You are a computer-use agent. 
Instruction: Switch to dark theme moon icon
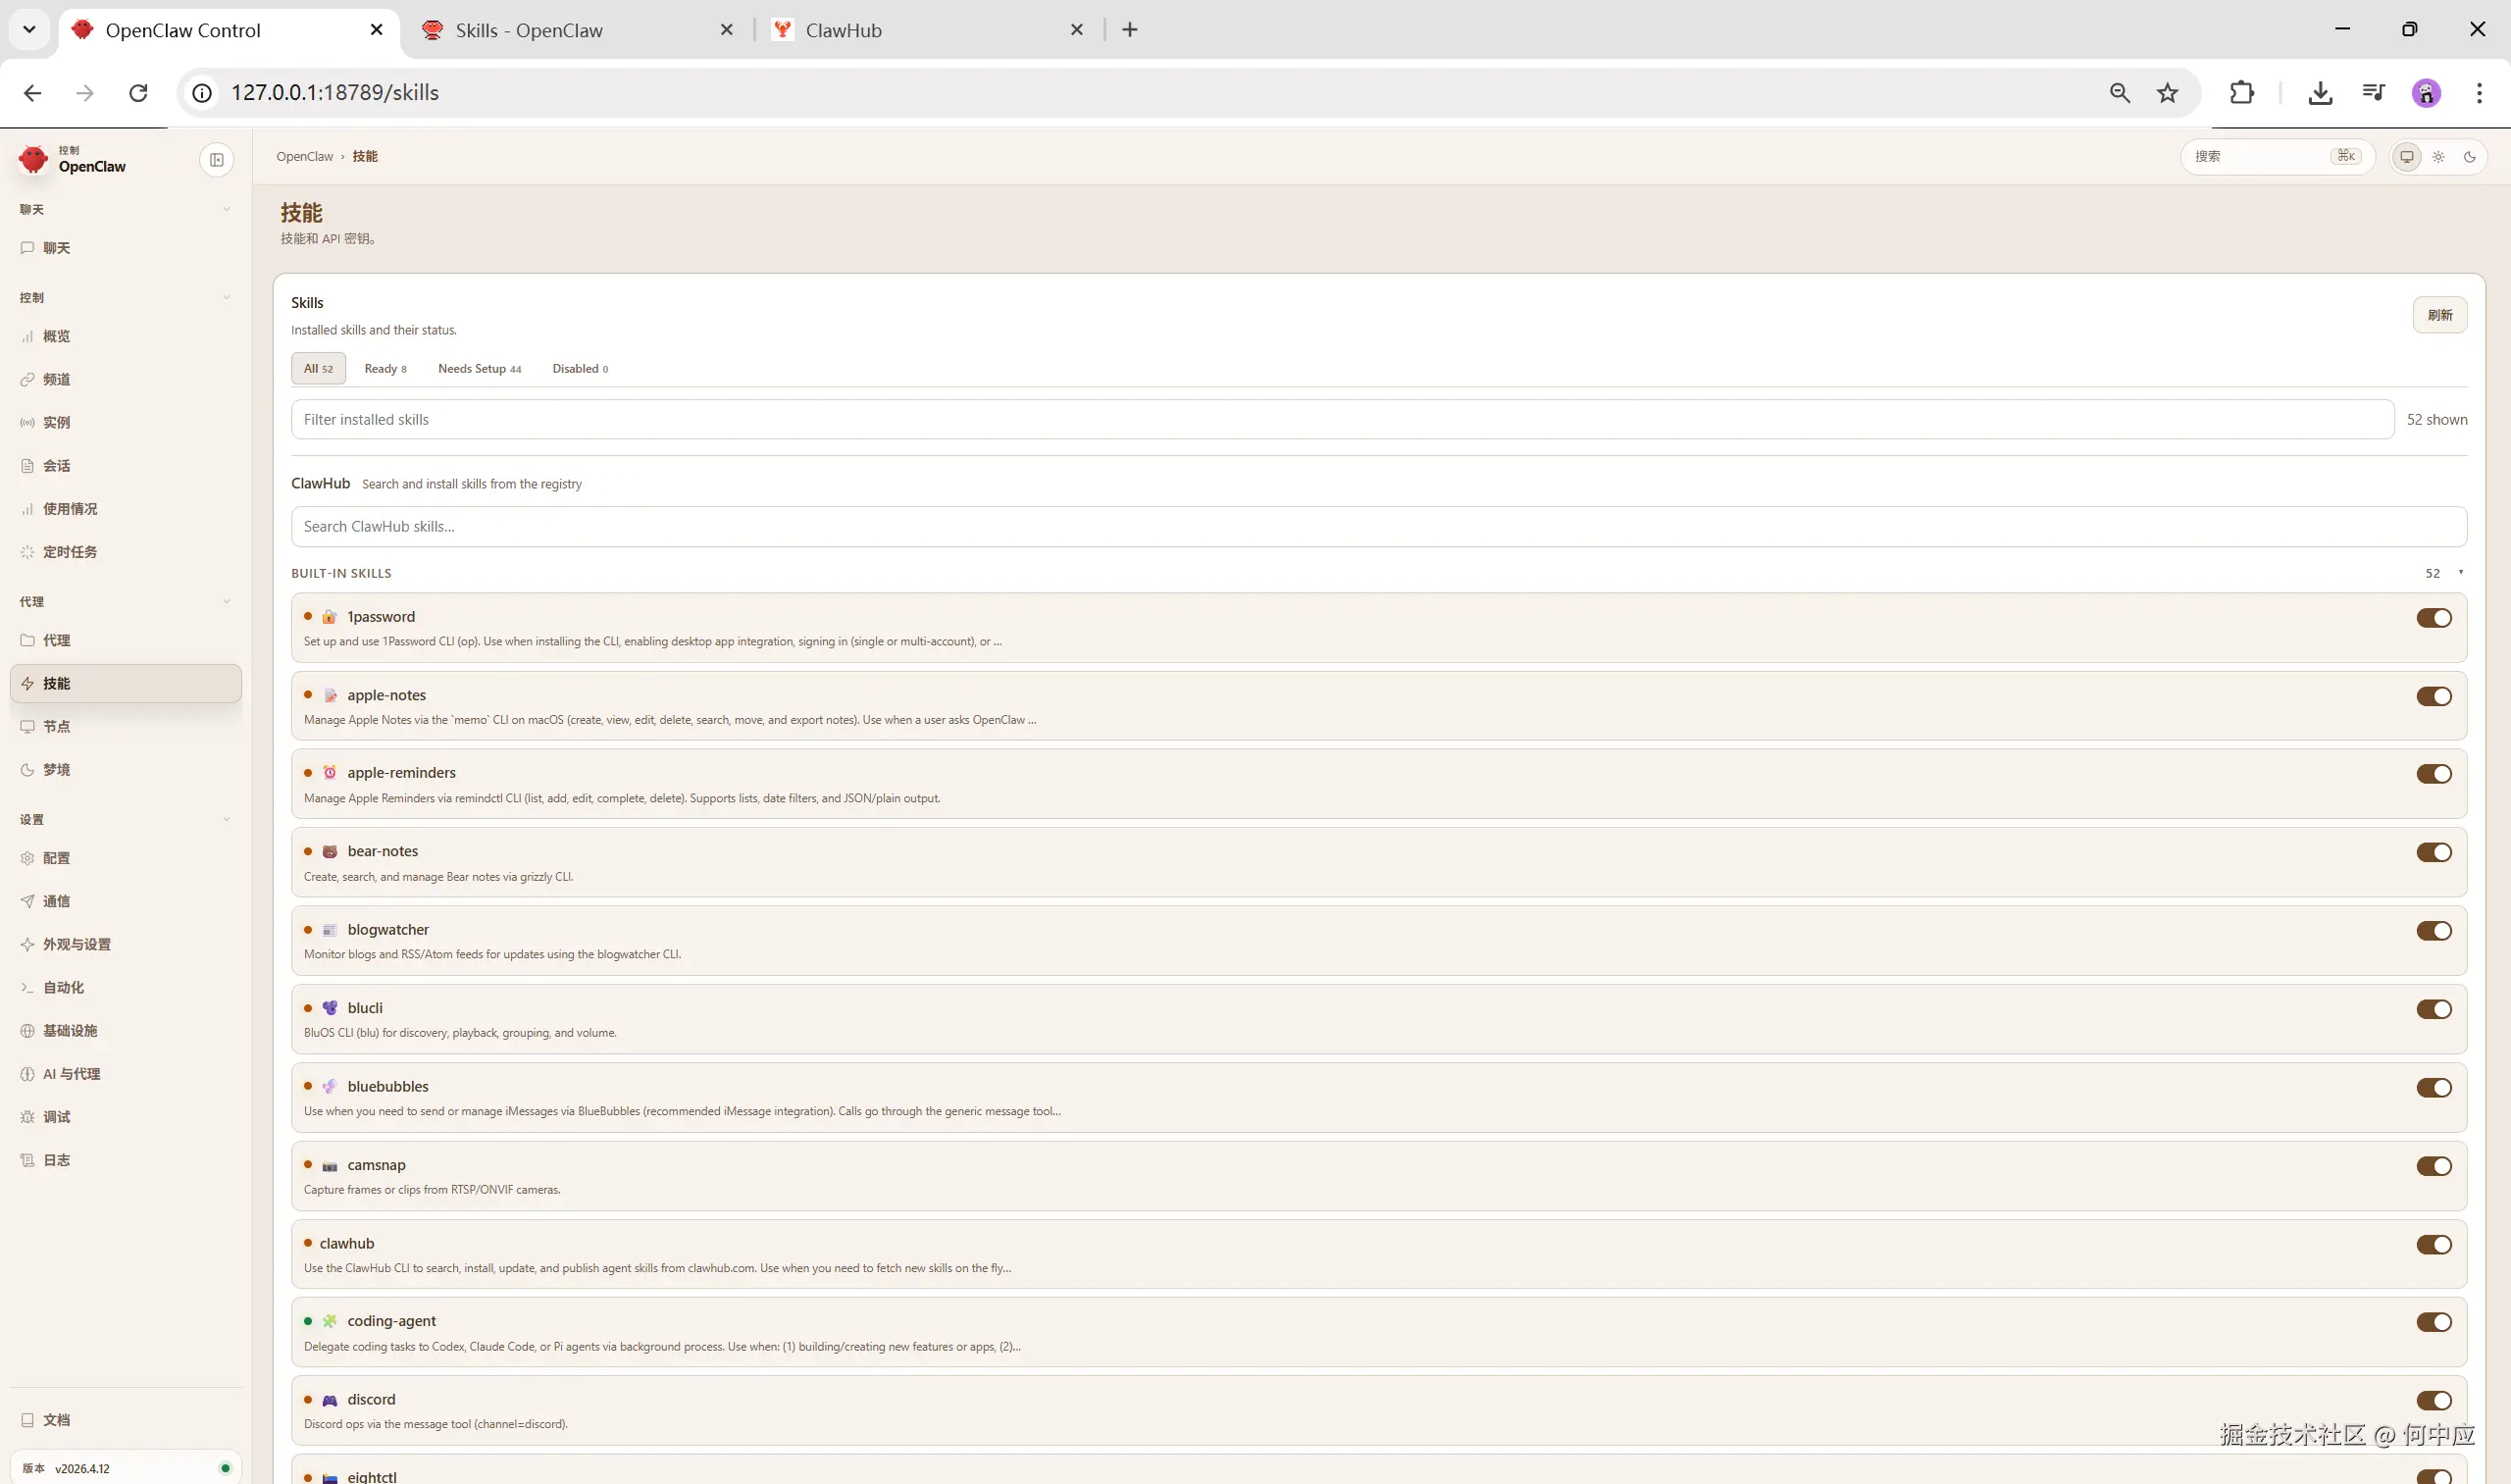(x=2470, y=157)
